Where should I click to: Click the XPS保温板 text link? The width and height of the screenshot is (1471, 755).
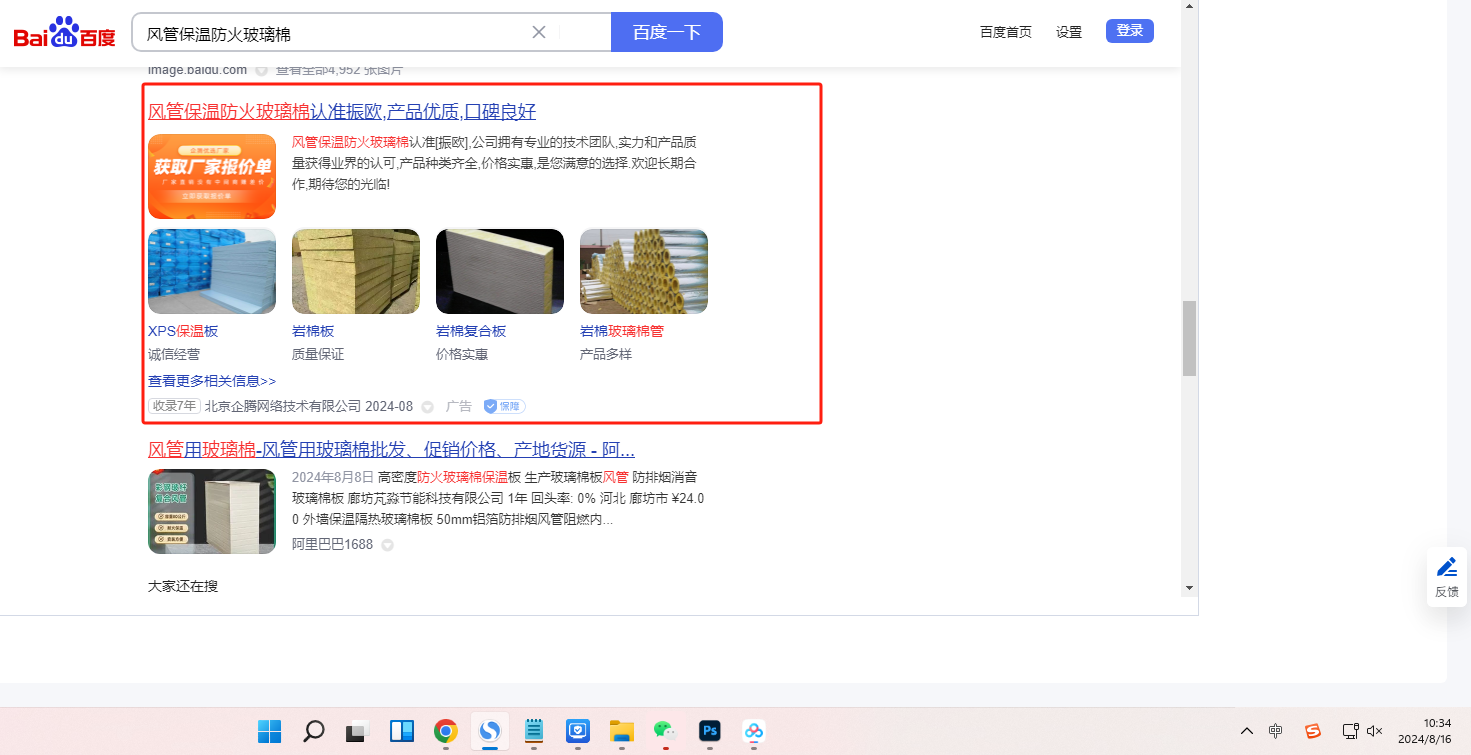[x=183, y=331]
